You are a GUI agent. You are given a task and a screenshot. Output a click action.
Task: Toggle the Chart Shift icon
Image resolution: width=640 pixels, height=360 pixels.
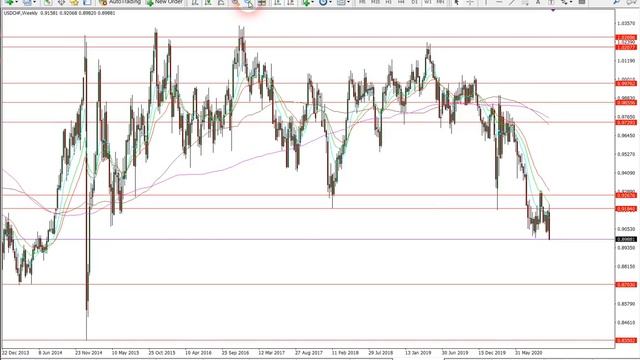(290, 2)
